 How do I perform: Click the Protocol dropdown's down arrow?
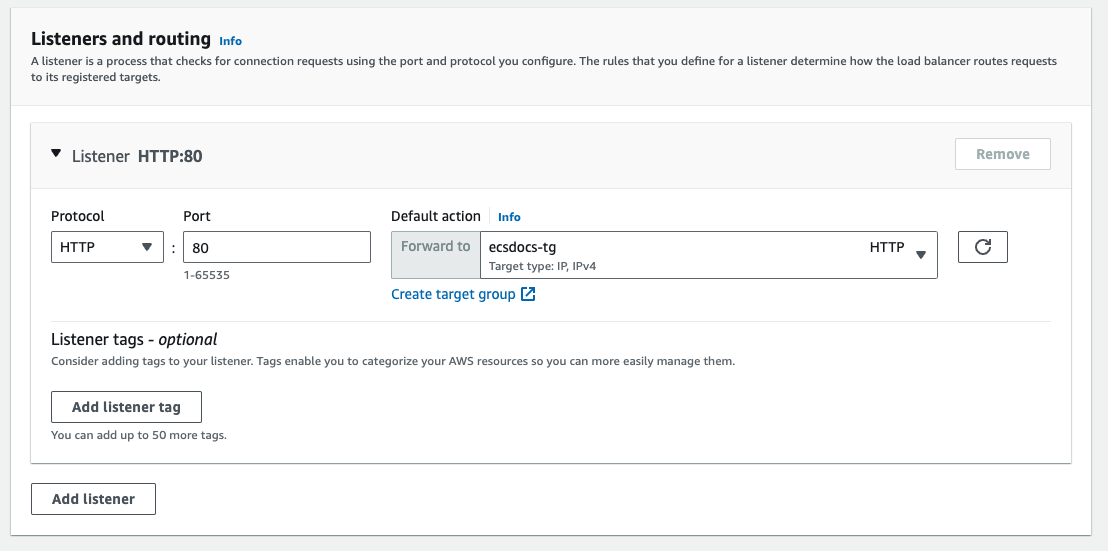(147, 247)
